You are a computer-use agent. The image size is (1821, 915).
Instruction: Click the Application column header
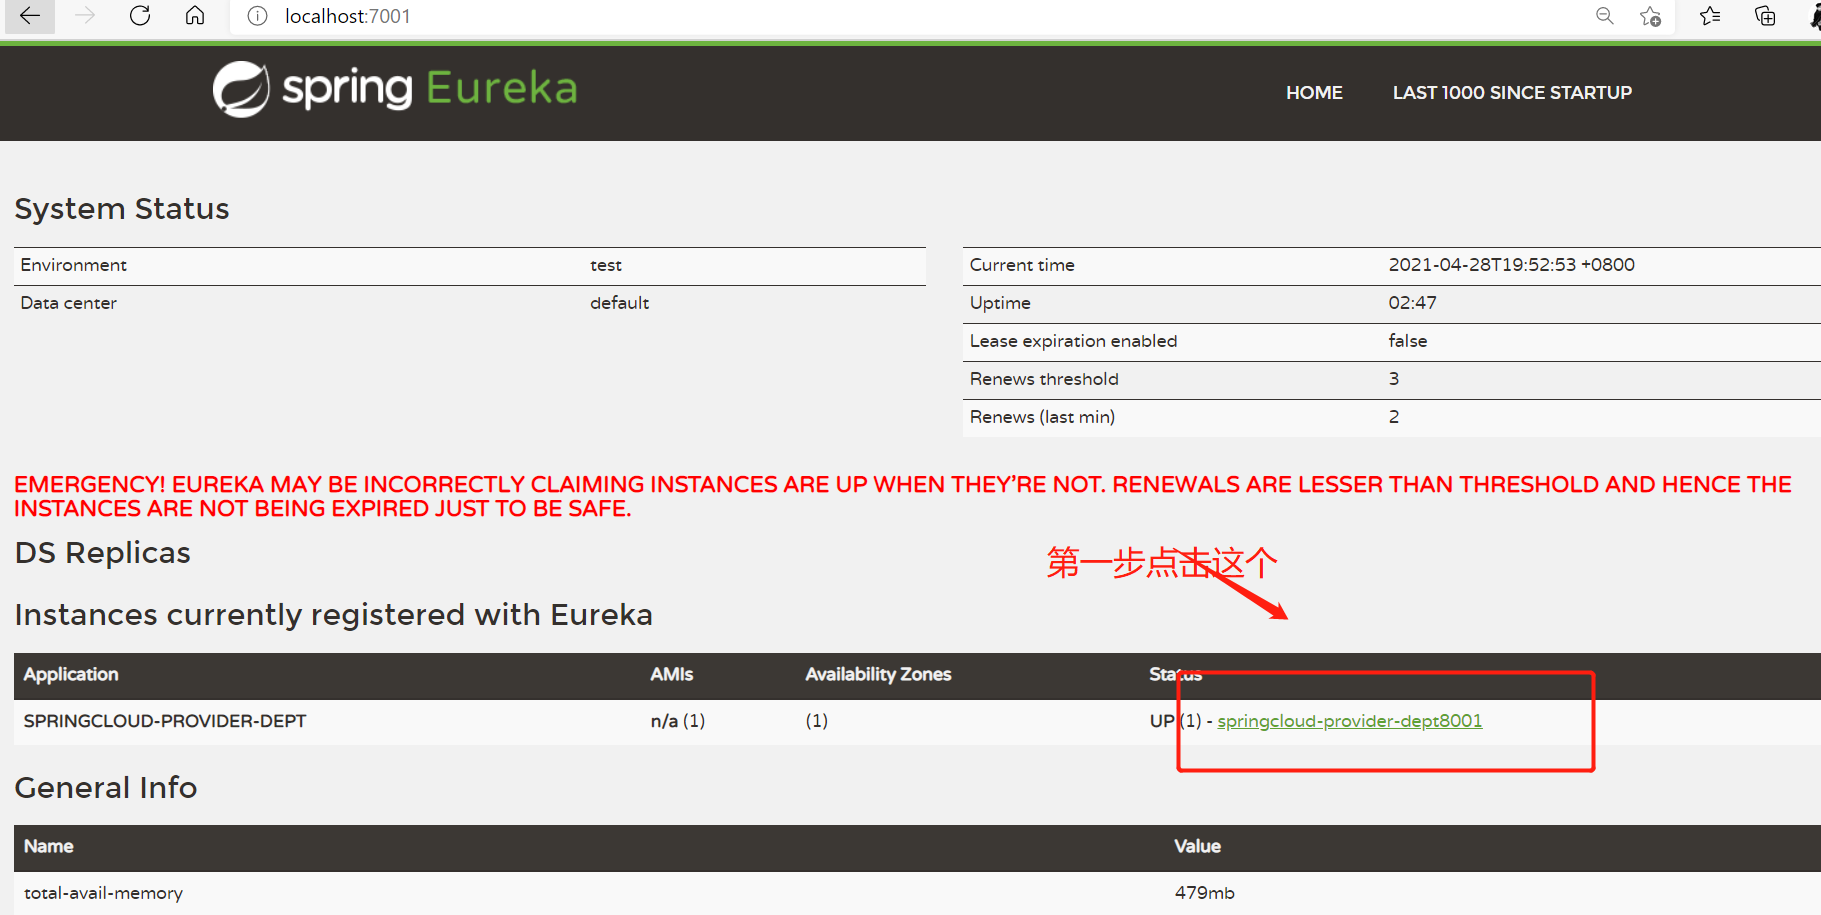(x=71, y=675)
